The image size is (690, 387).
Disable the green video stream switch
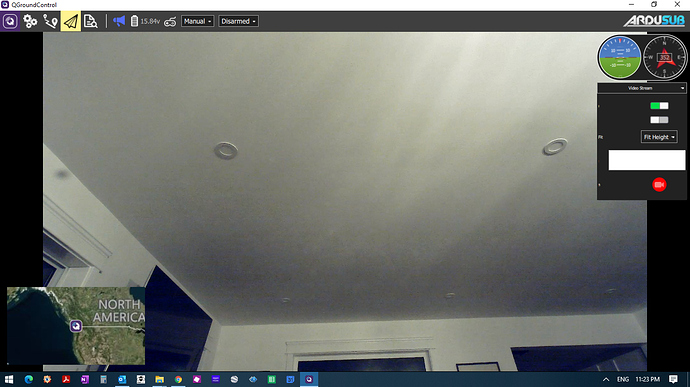(659, 106)
